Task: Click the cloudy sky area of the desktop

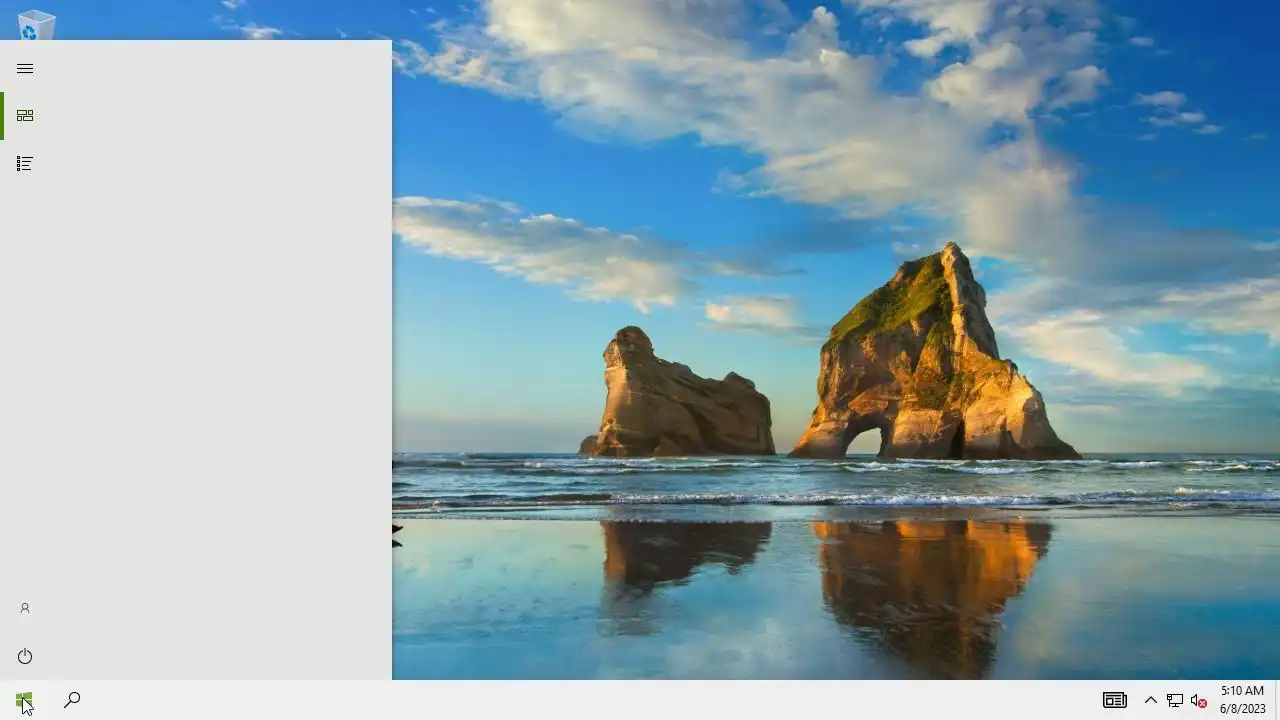Action: point(800,120)
